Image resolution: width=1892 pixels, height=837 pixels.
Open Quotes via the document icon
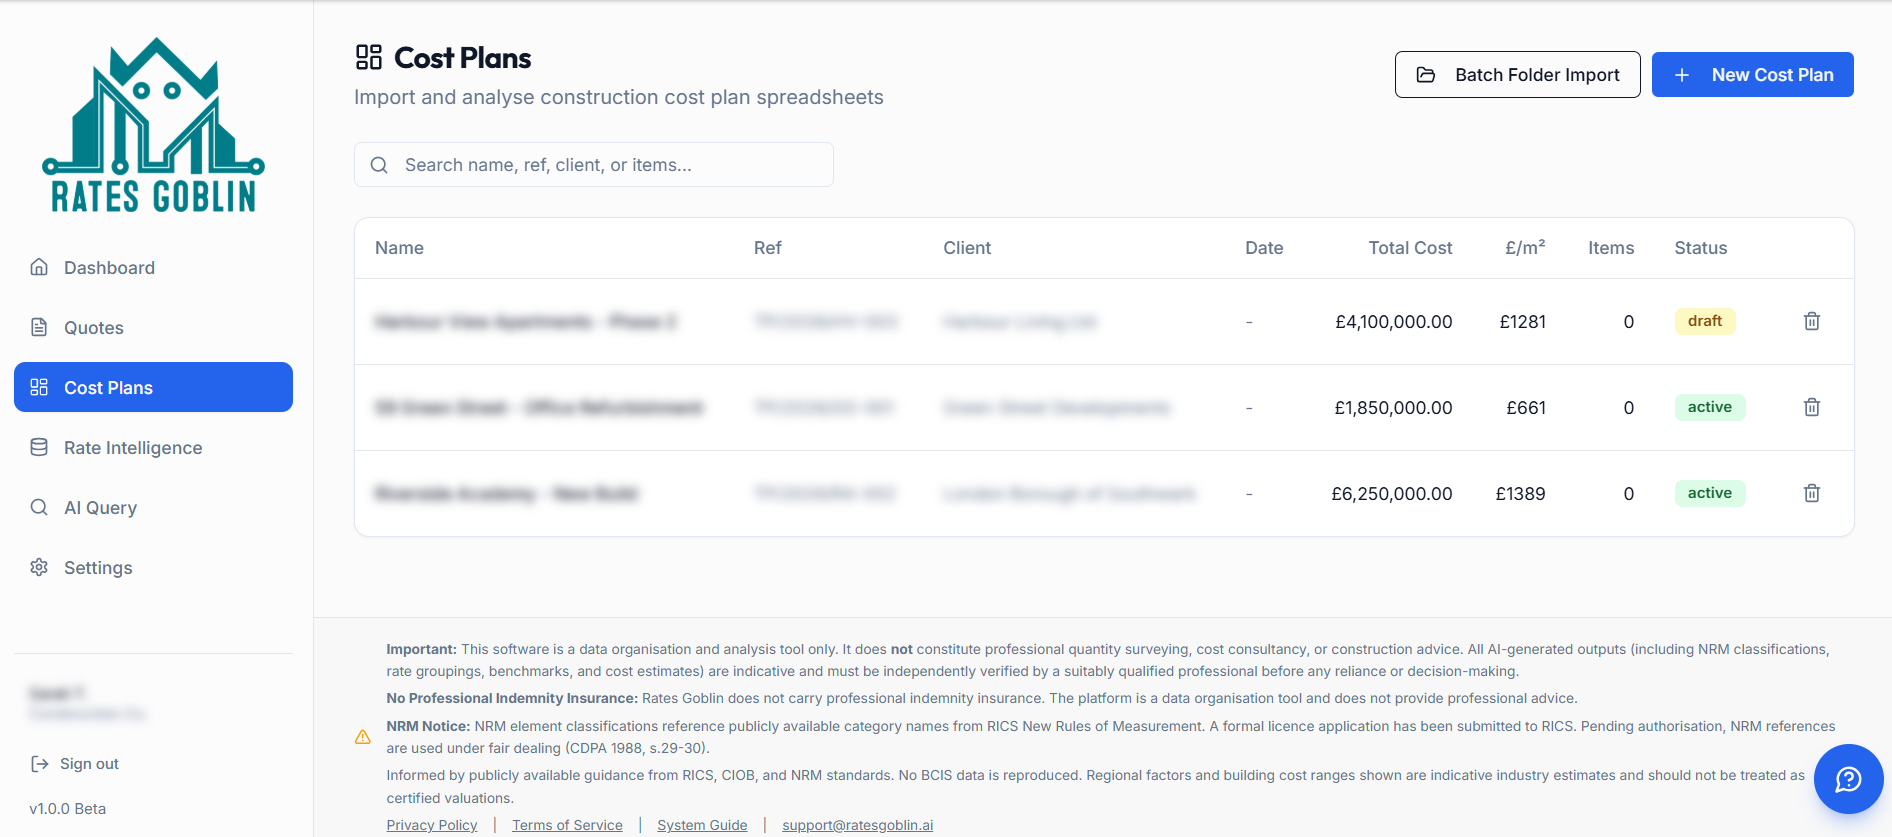coord(39,327)
